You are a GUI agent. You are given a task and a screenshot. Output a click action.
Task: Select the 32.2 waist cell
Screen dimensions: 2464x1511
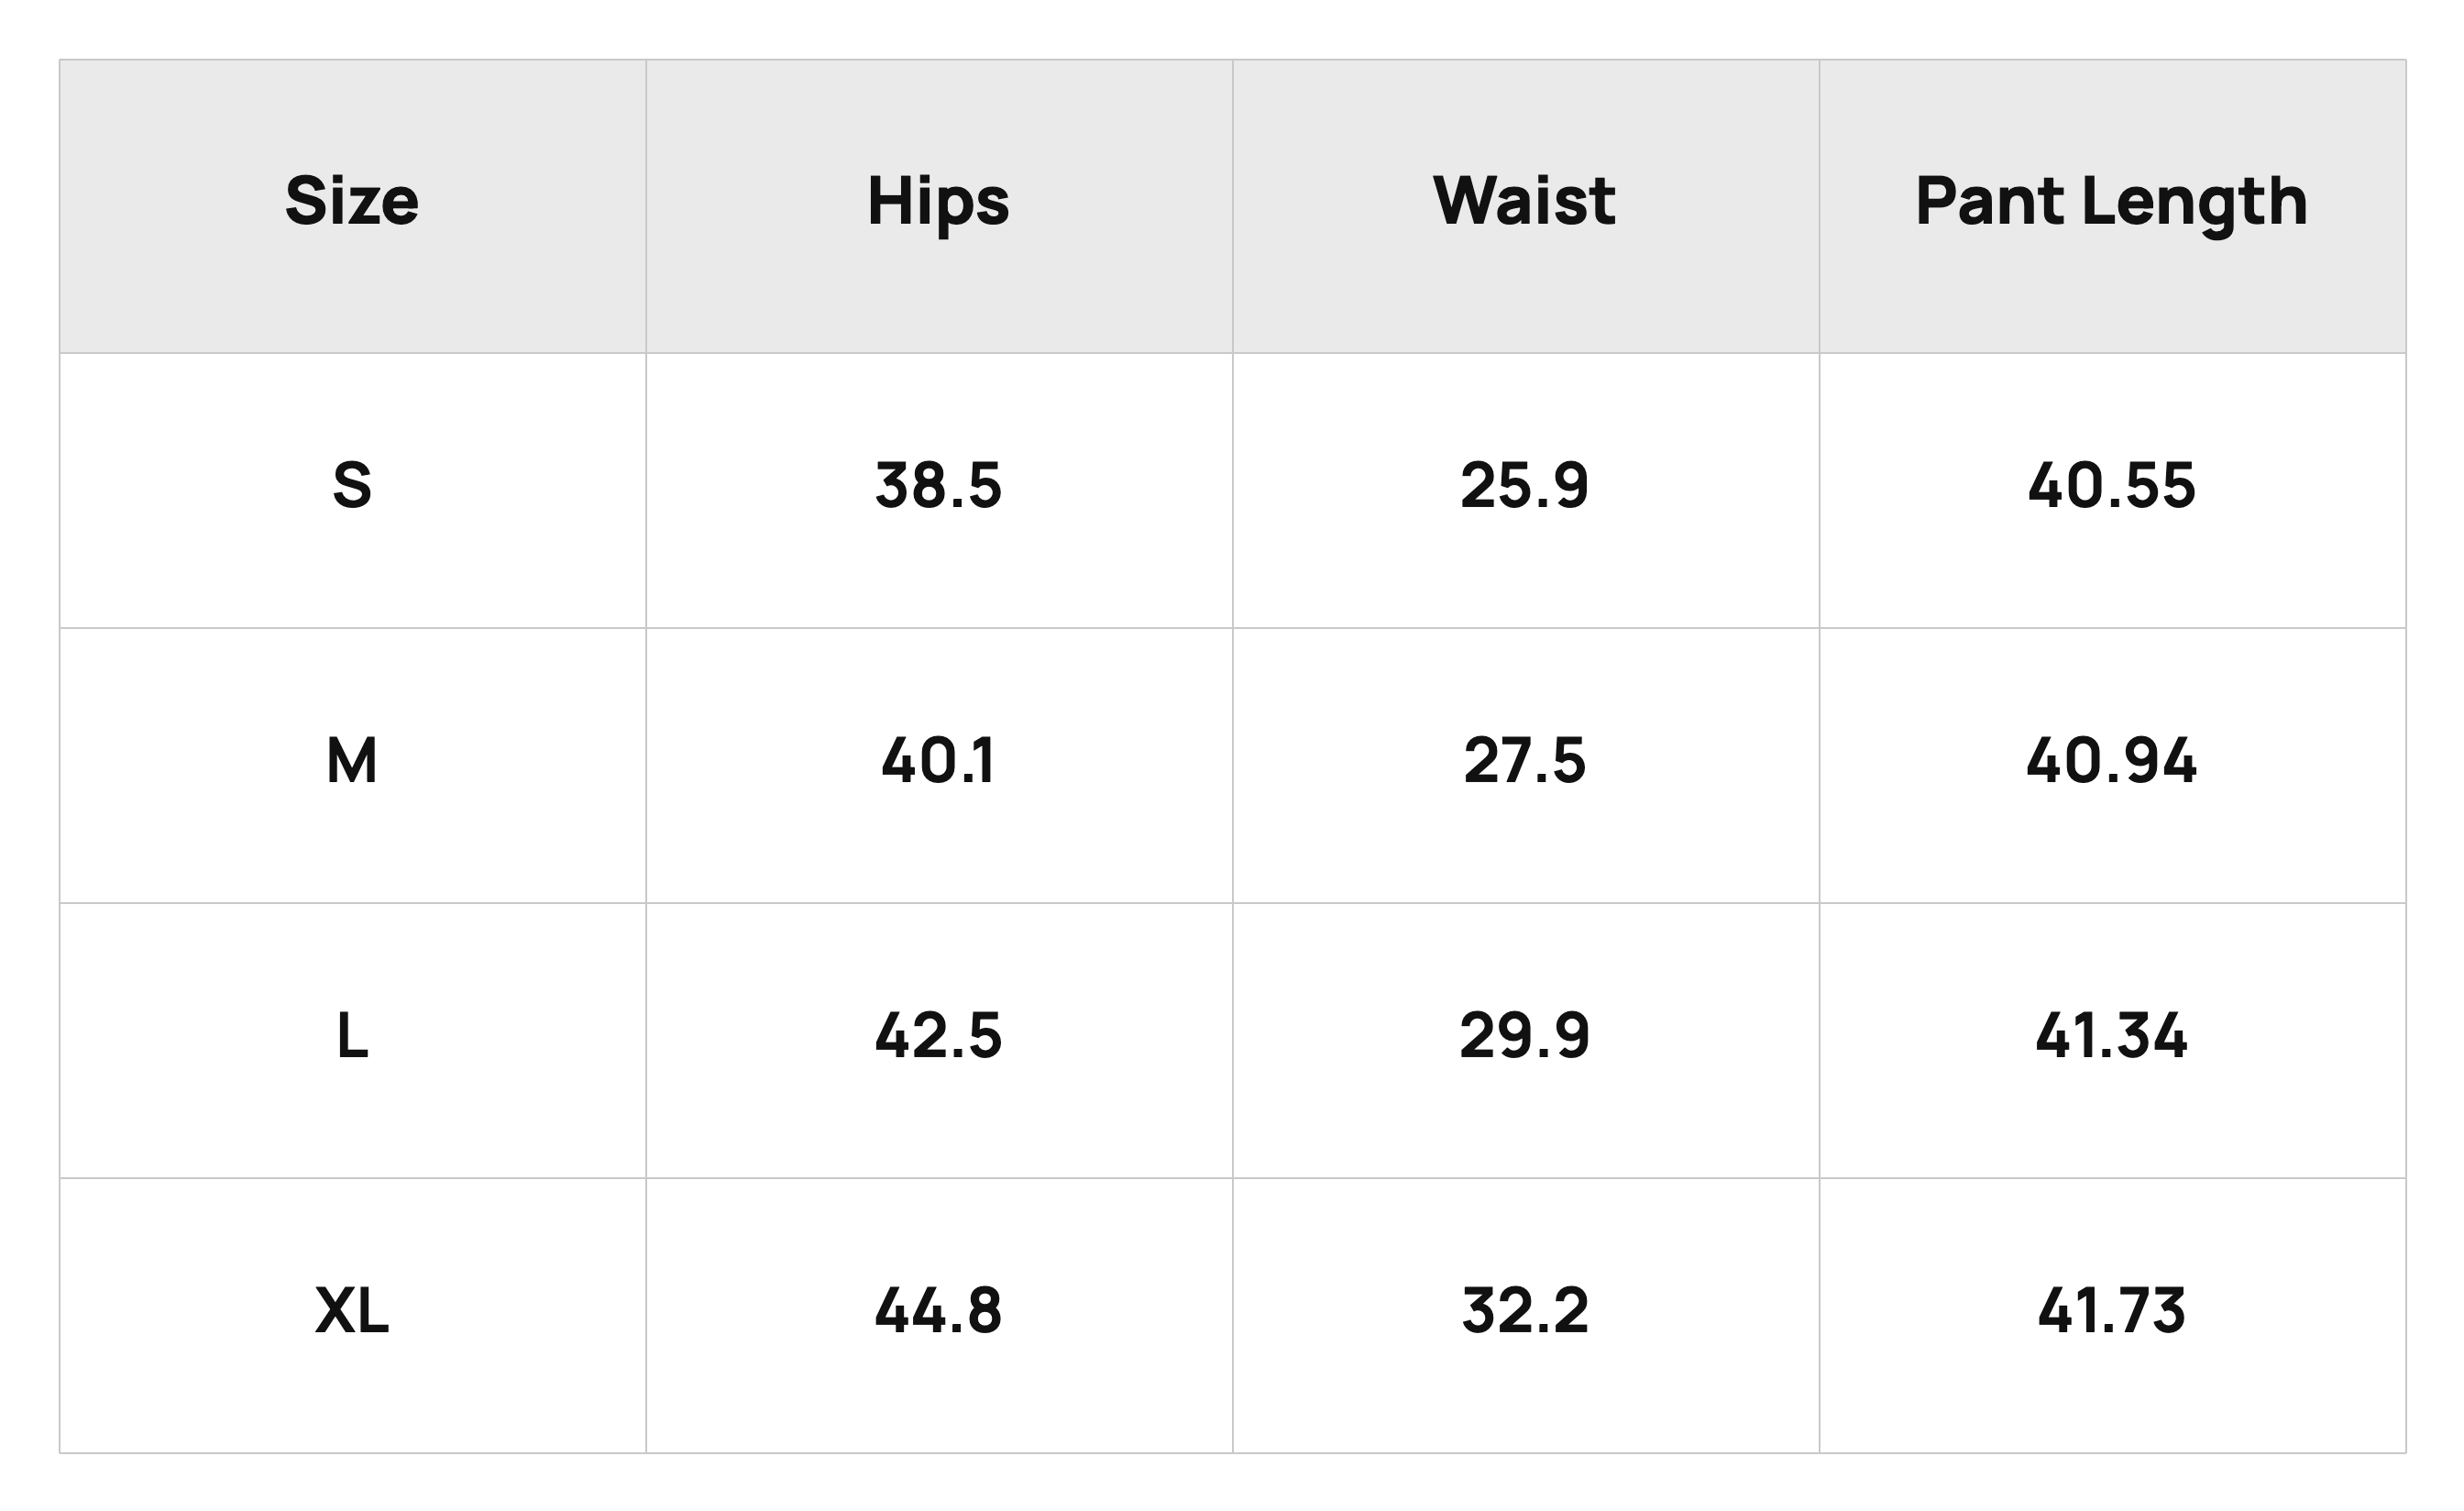coord(1526,1315)
